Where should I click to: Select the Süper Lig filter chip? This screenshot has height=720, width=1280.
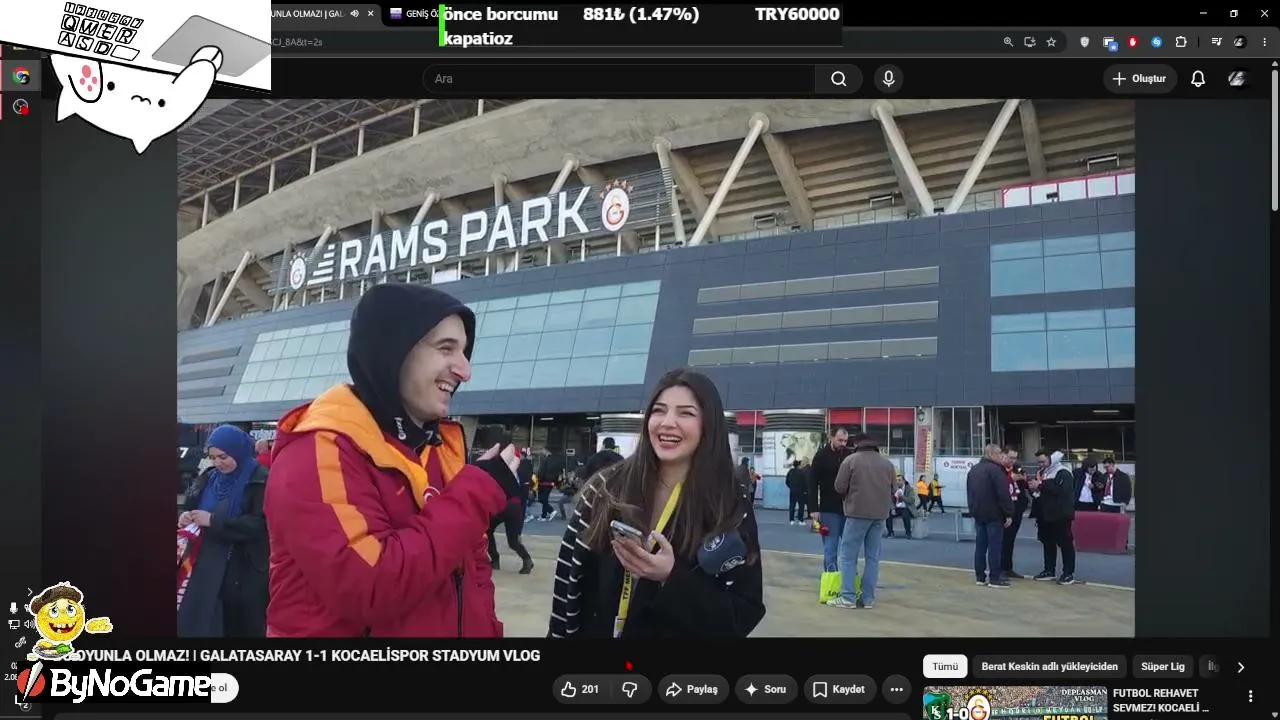coord(1163,666)
